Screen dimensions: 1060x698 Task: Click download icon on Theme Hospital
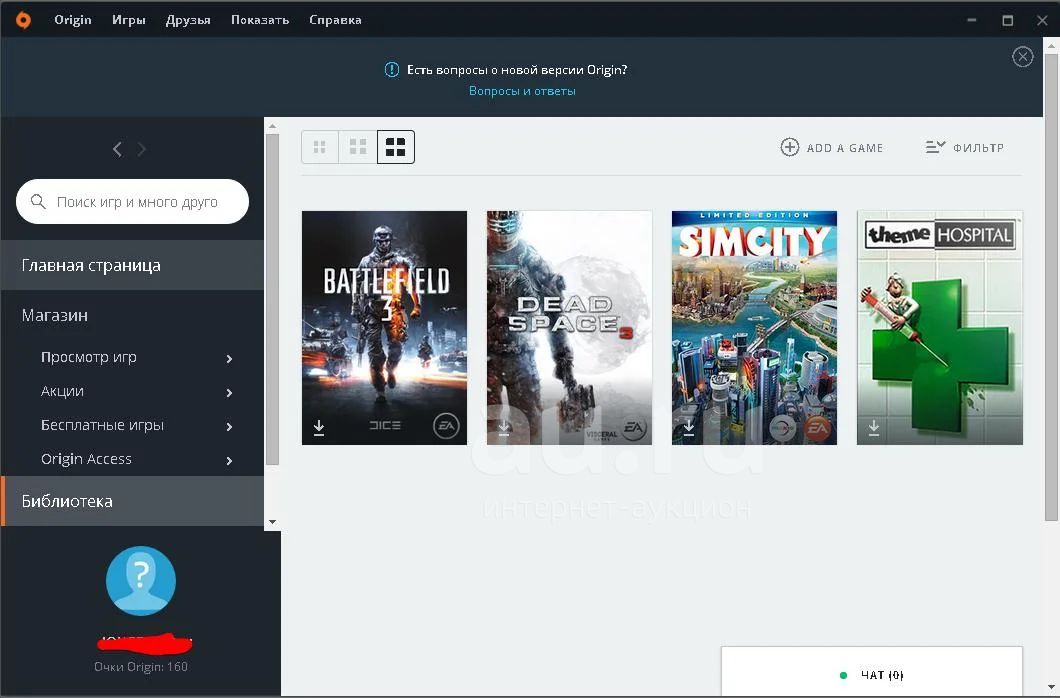click(x=874, y=427)
